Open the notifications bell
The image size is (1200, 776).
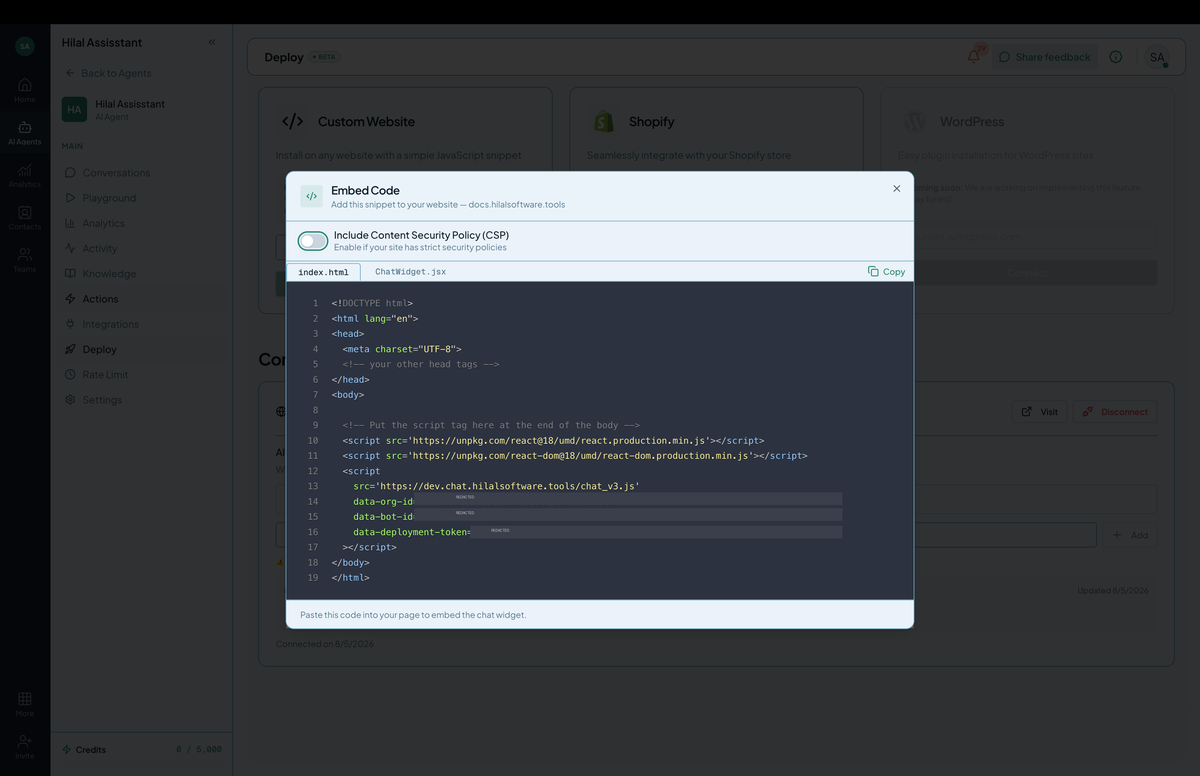point(974,57)
